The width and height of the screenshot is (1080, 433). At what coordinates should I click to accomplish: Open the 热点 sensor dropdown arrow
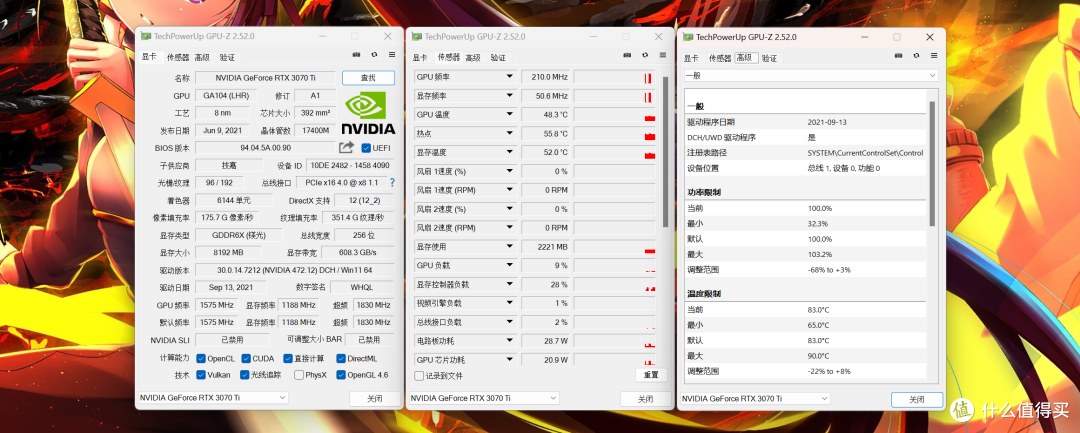[510, 134]
